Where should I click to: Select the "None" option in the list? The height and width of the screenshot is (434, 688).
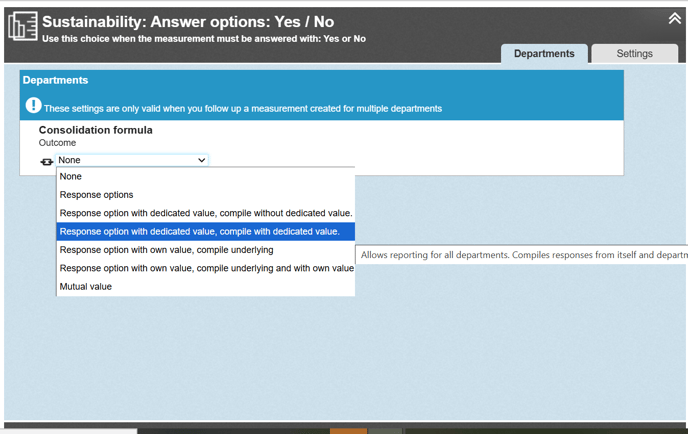pos(71,177)
